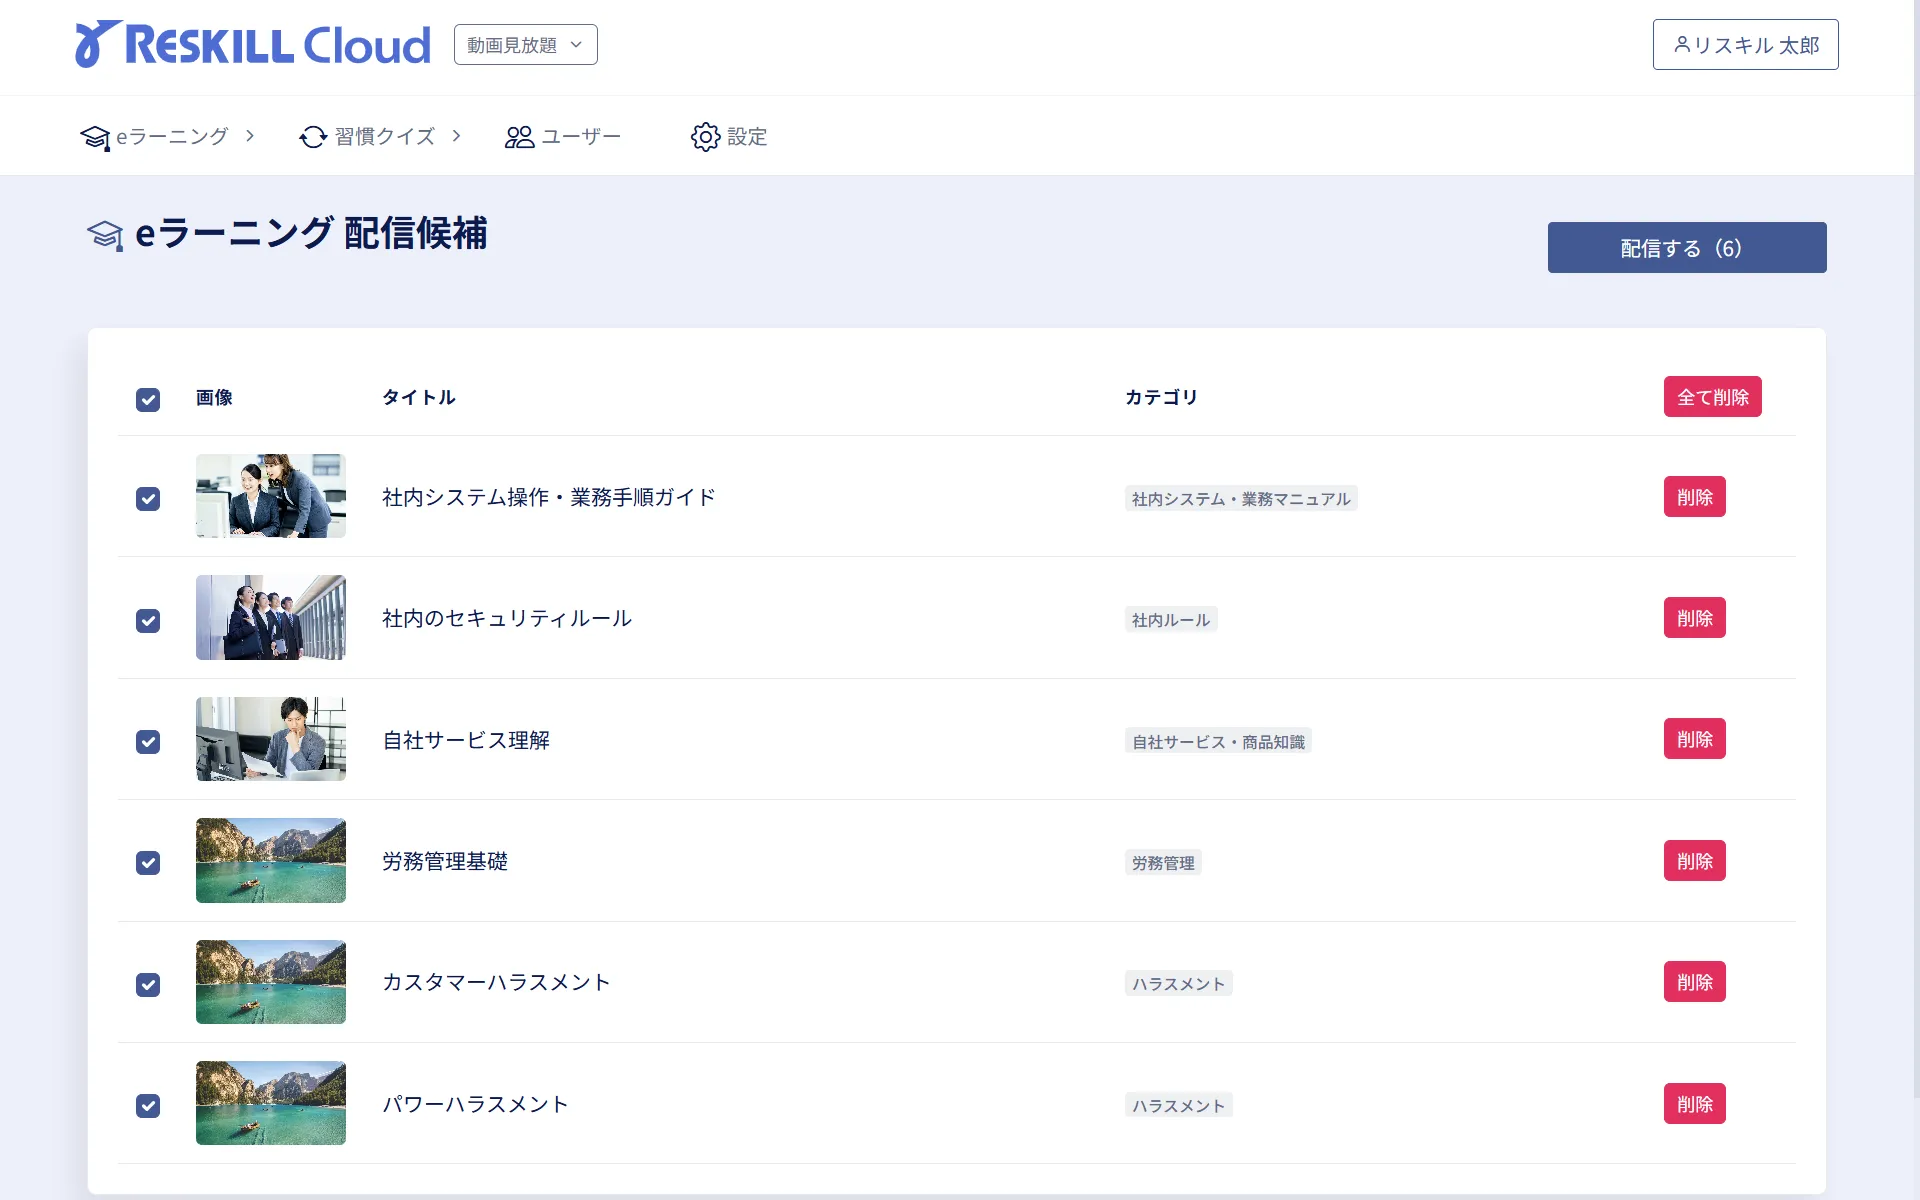The image size is (1920, 1200).
Task: Delete the 社内のセキュリティルール row
Action: (1695, 618)
